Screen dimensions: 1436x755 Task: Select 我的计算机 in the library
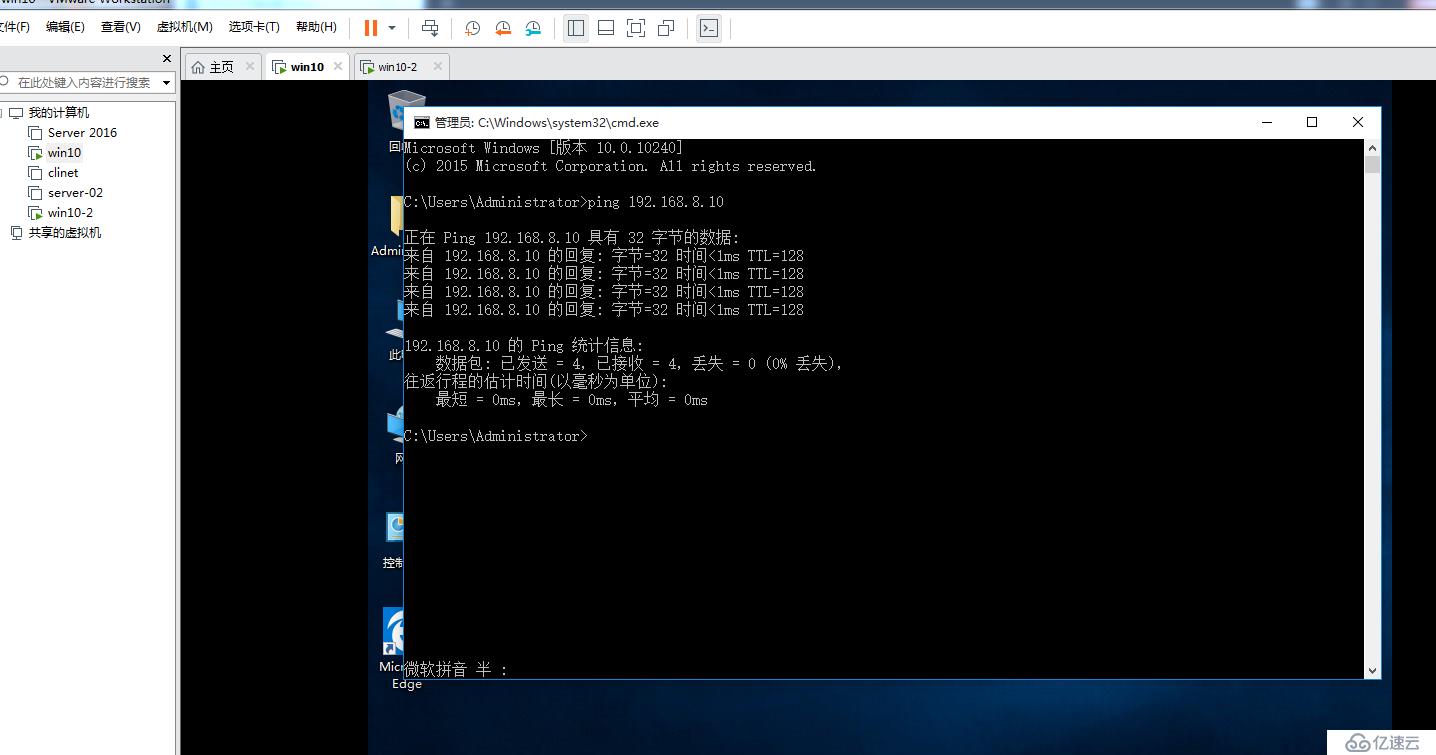(58, 113)
